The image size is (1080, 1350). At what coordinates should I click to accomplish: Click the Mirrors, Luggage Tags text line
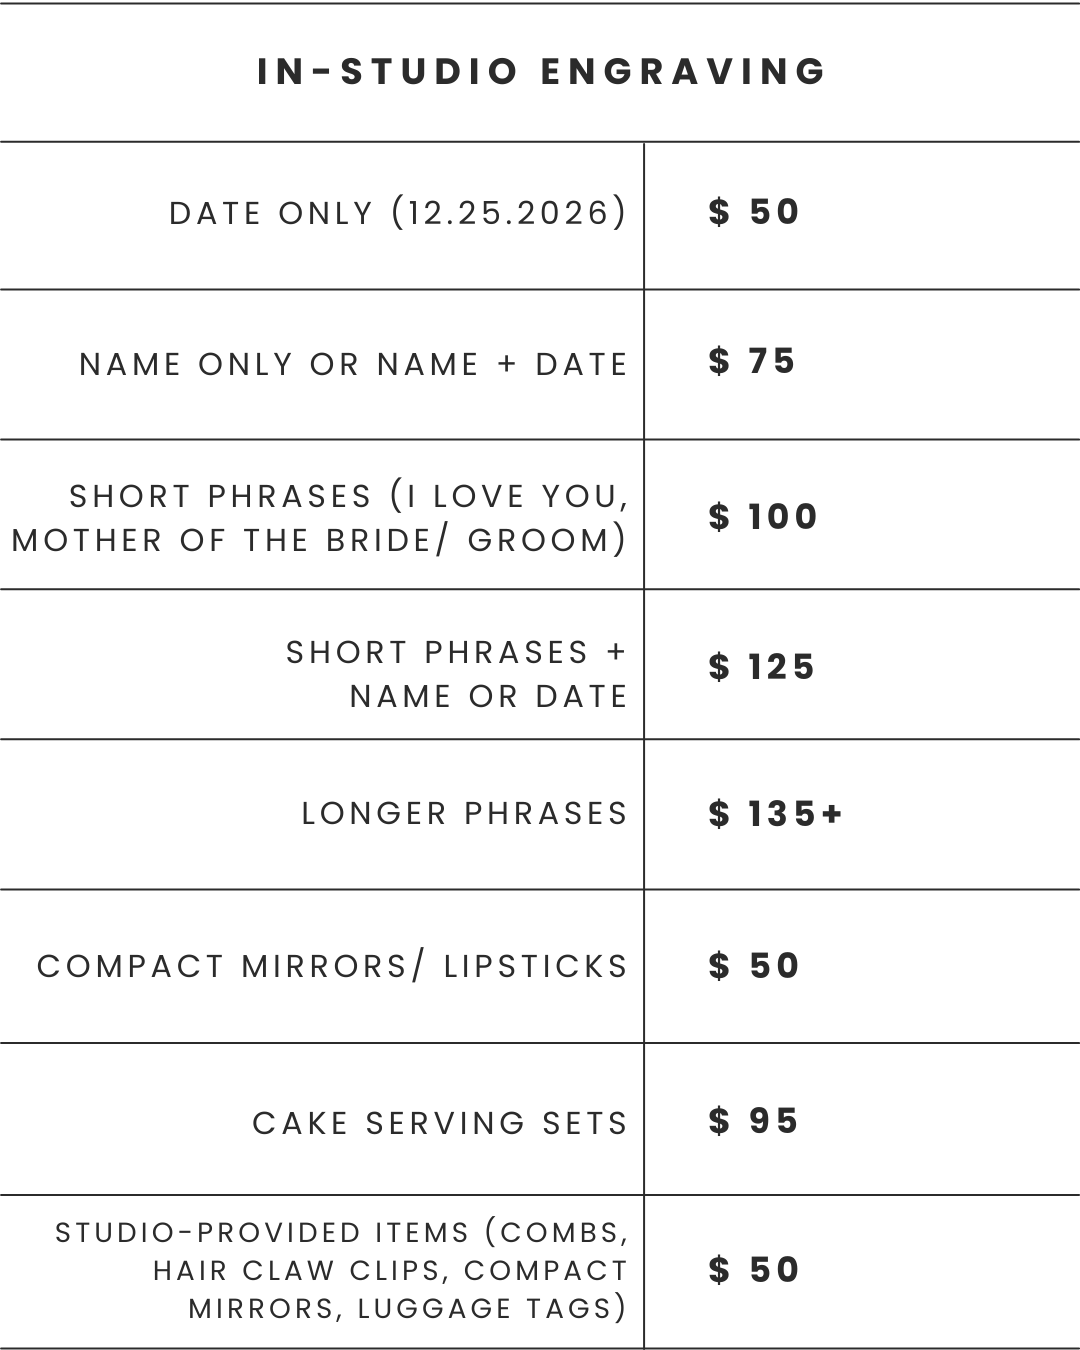(x=408, y=1308)
